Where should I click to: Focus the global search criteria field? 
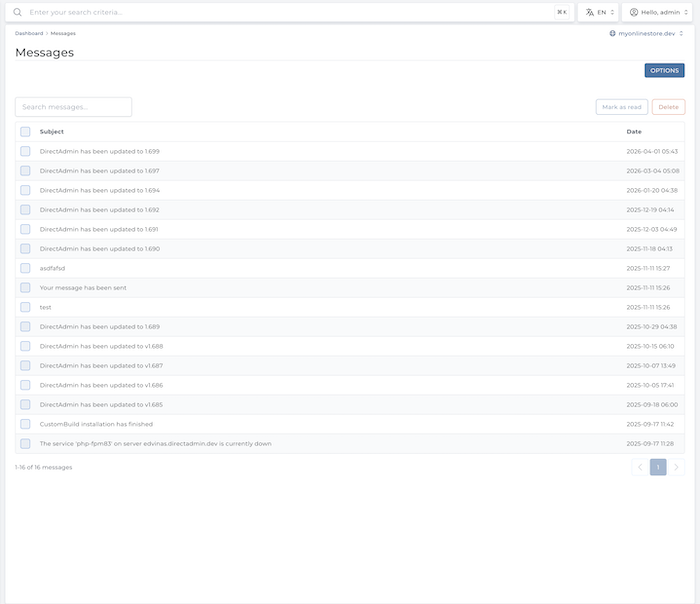tap(290, 12)
